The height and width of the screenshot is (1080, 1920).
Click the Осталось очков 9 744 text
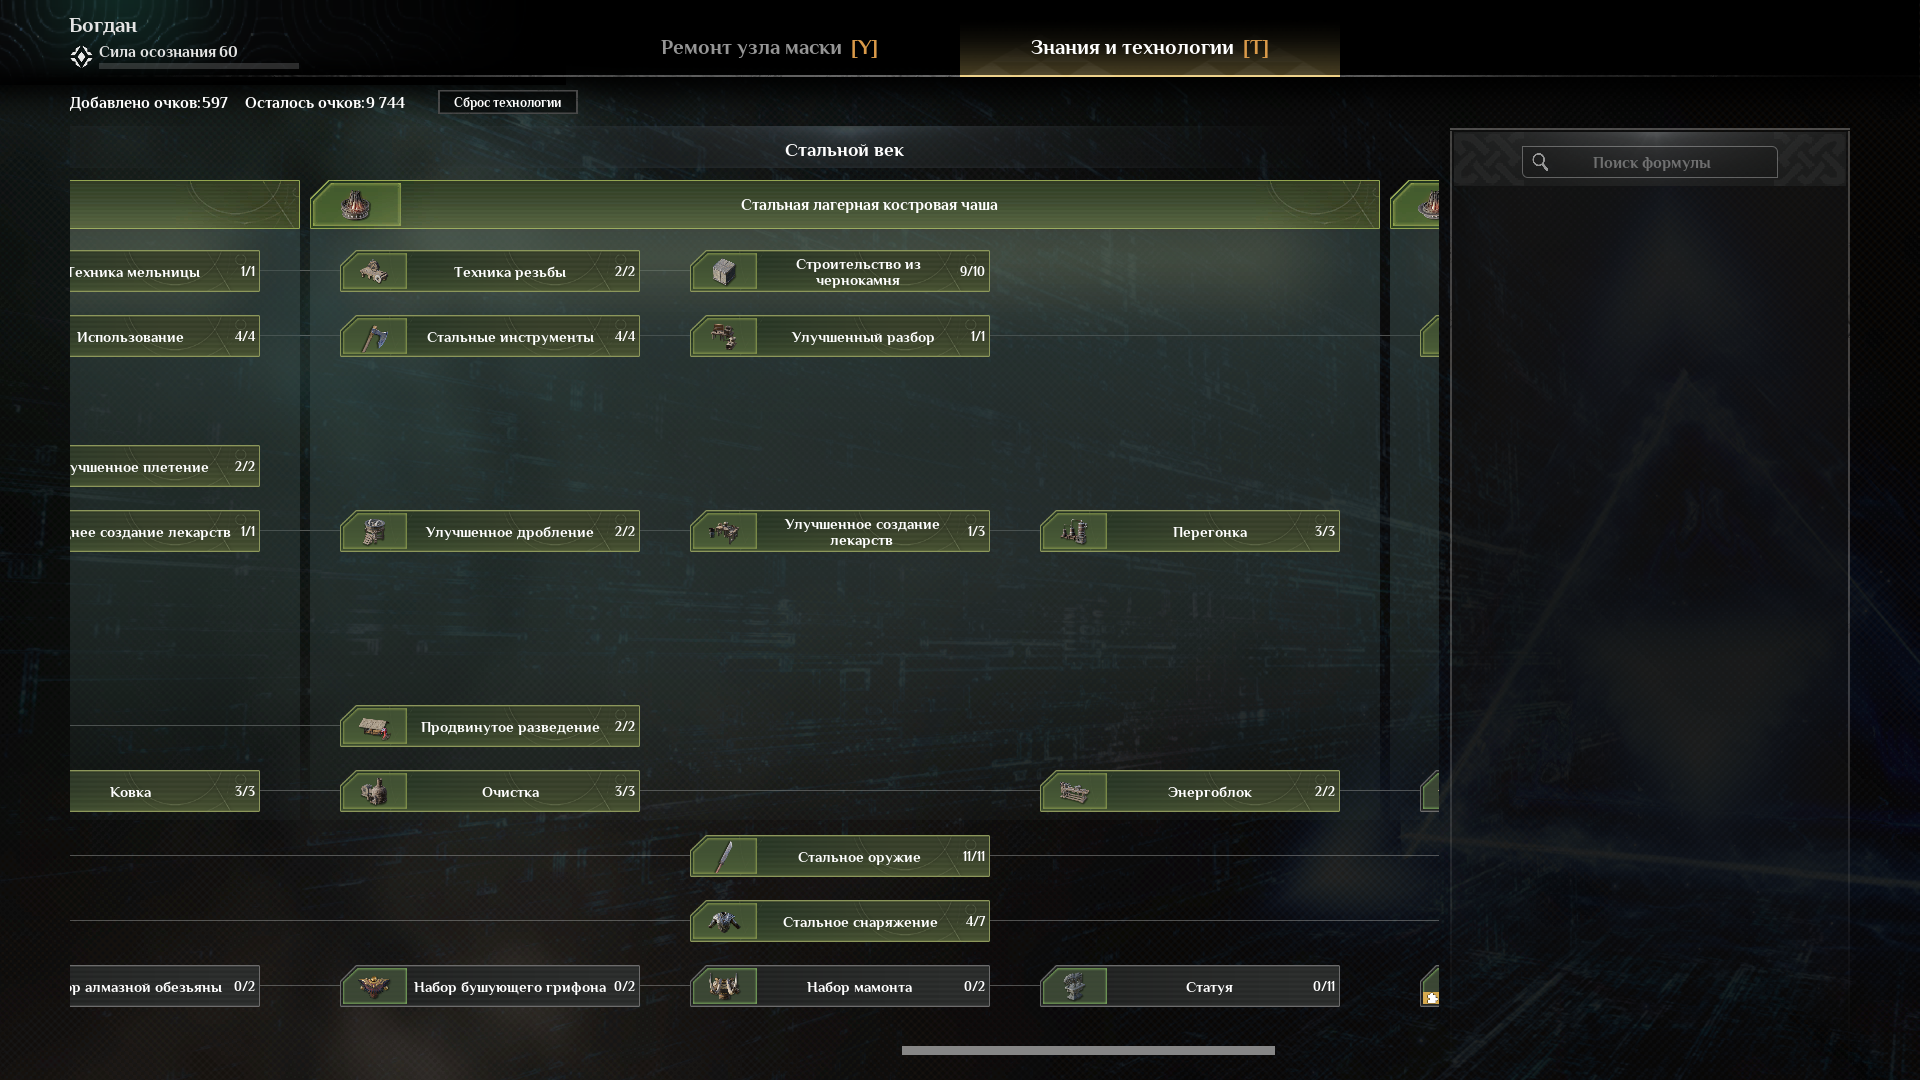pos(325,103)
